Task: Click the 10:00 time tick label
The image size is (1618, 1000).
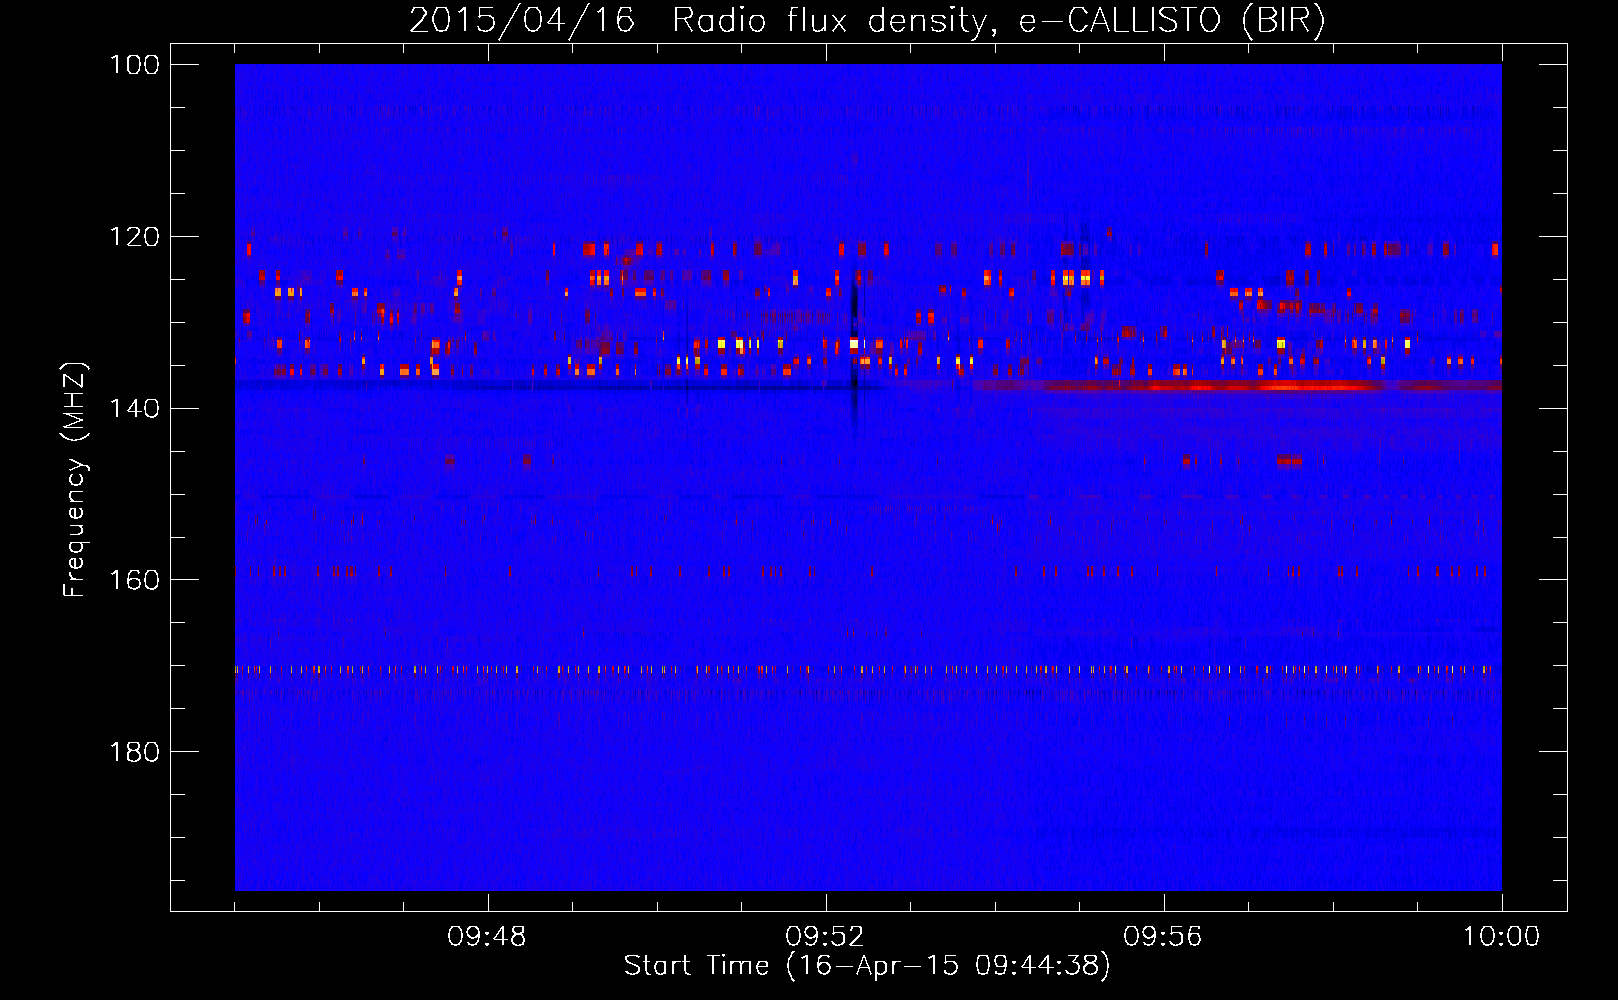Action: click(1502, 937)
